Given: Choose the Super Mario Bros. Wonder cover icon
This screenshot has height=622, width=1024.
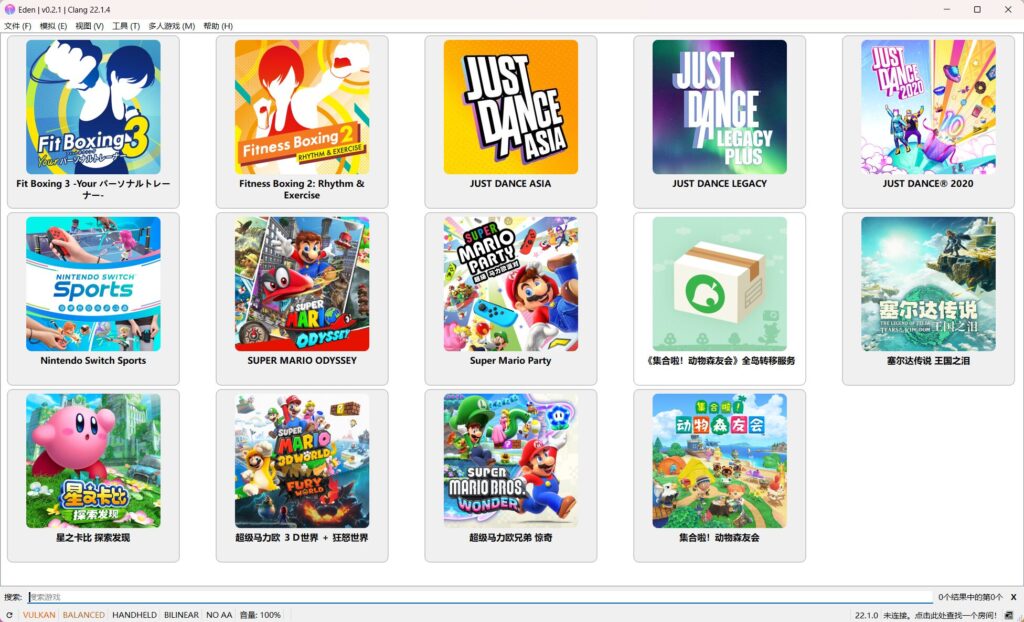Looking at the screenshot, I should tap(511, 461).
